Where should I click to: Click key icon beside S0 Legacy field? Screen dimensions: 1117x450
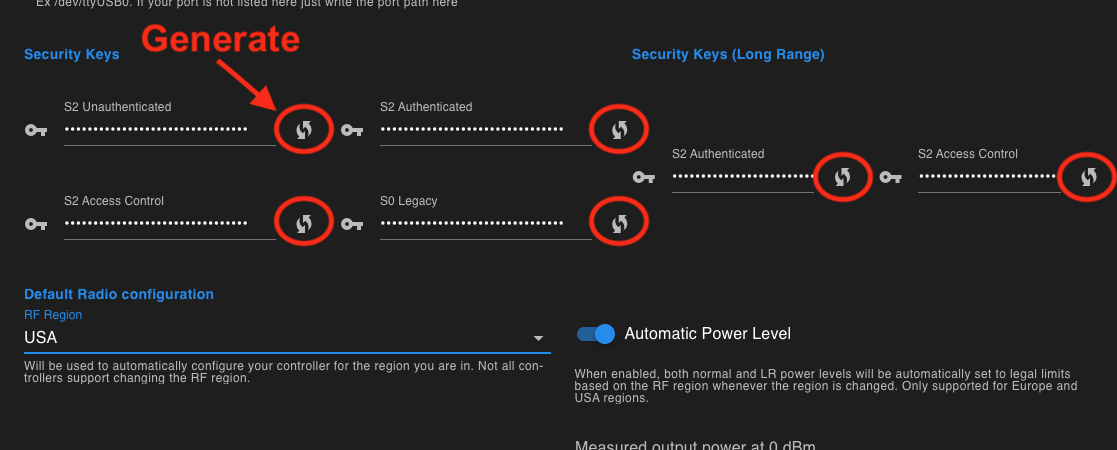(x=352, y=224)
